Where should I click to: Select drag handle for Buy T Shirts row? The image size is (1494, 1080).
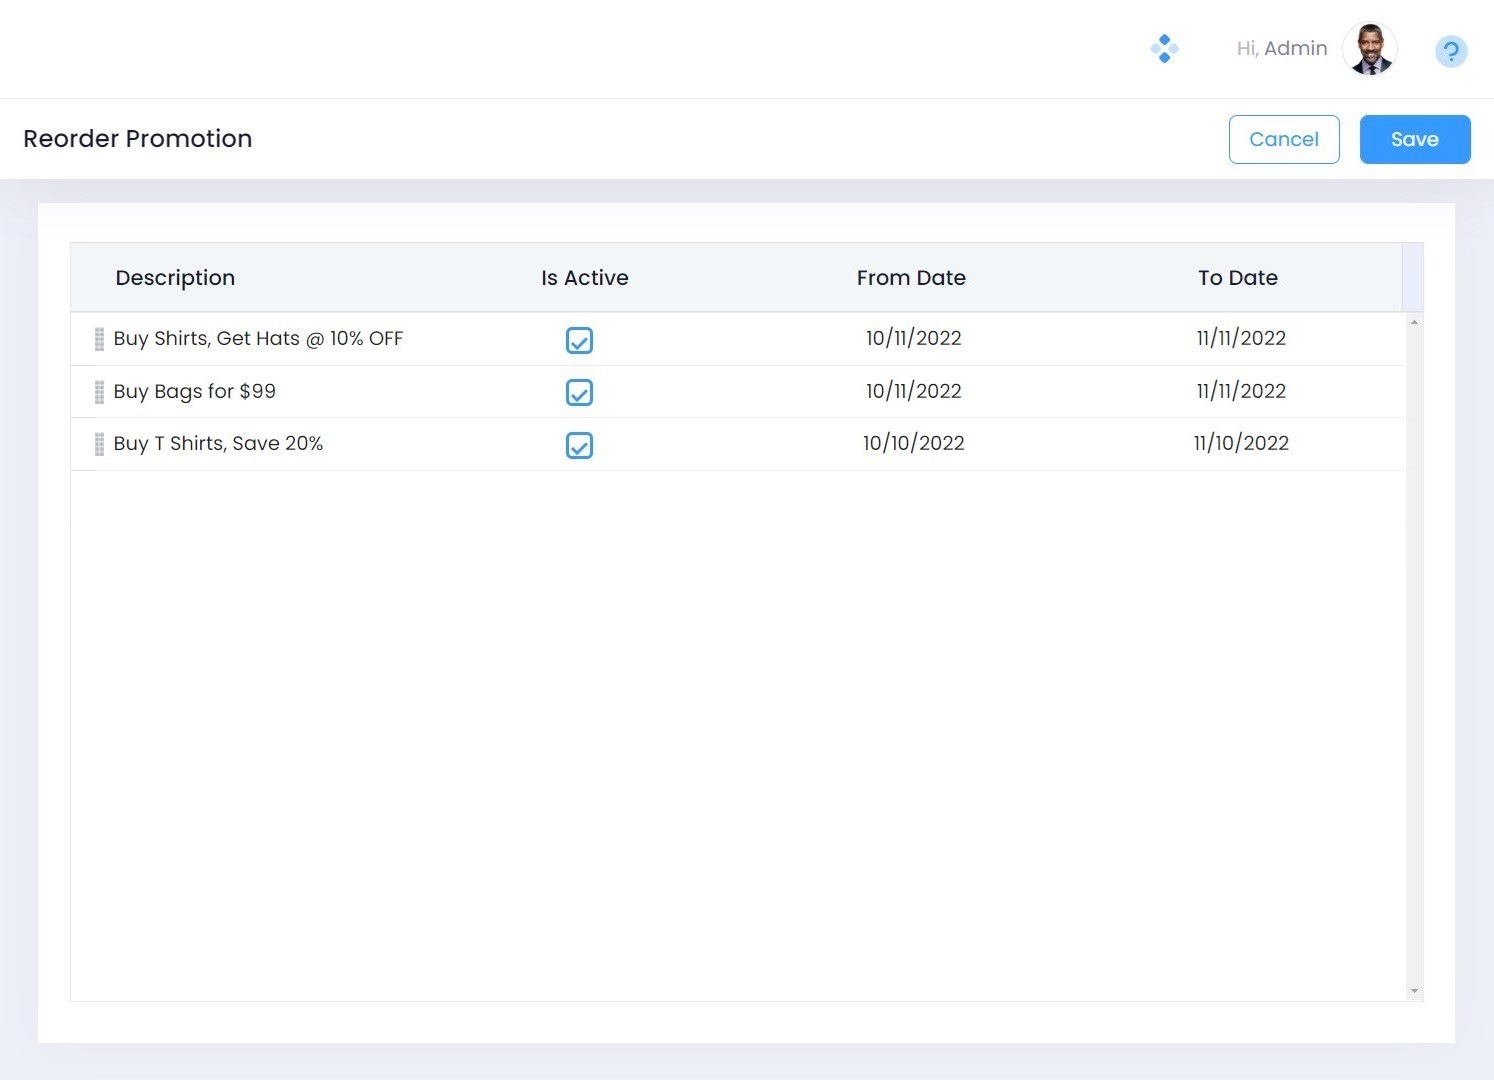click(99, 444)
